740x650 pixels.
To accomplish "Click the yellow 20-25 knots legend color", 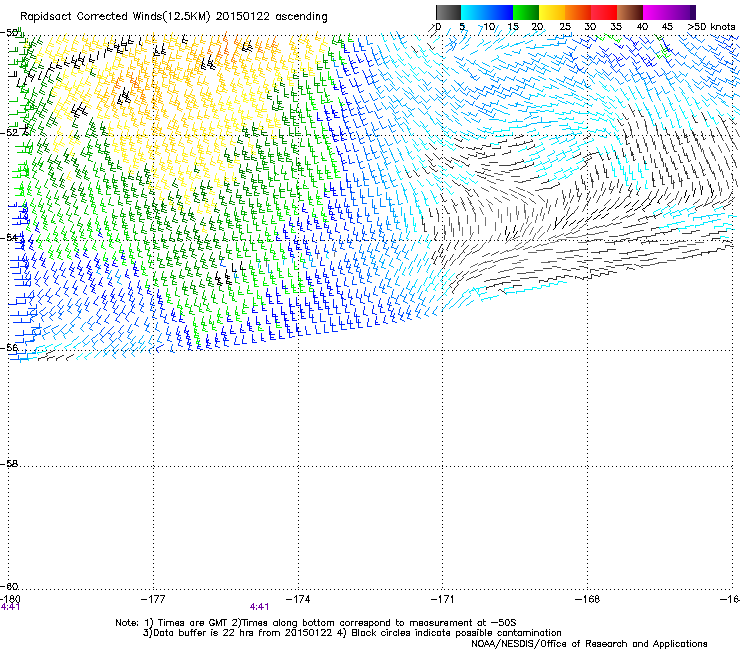I will pos(552,12).
